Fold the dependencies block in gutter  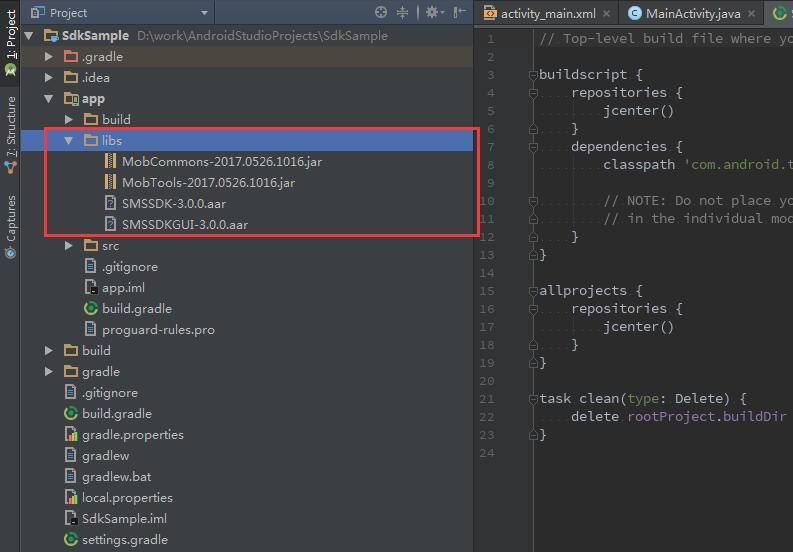[x=533, y=147]
